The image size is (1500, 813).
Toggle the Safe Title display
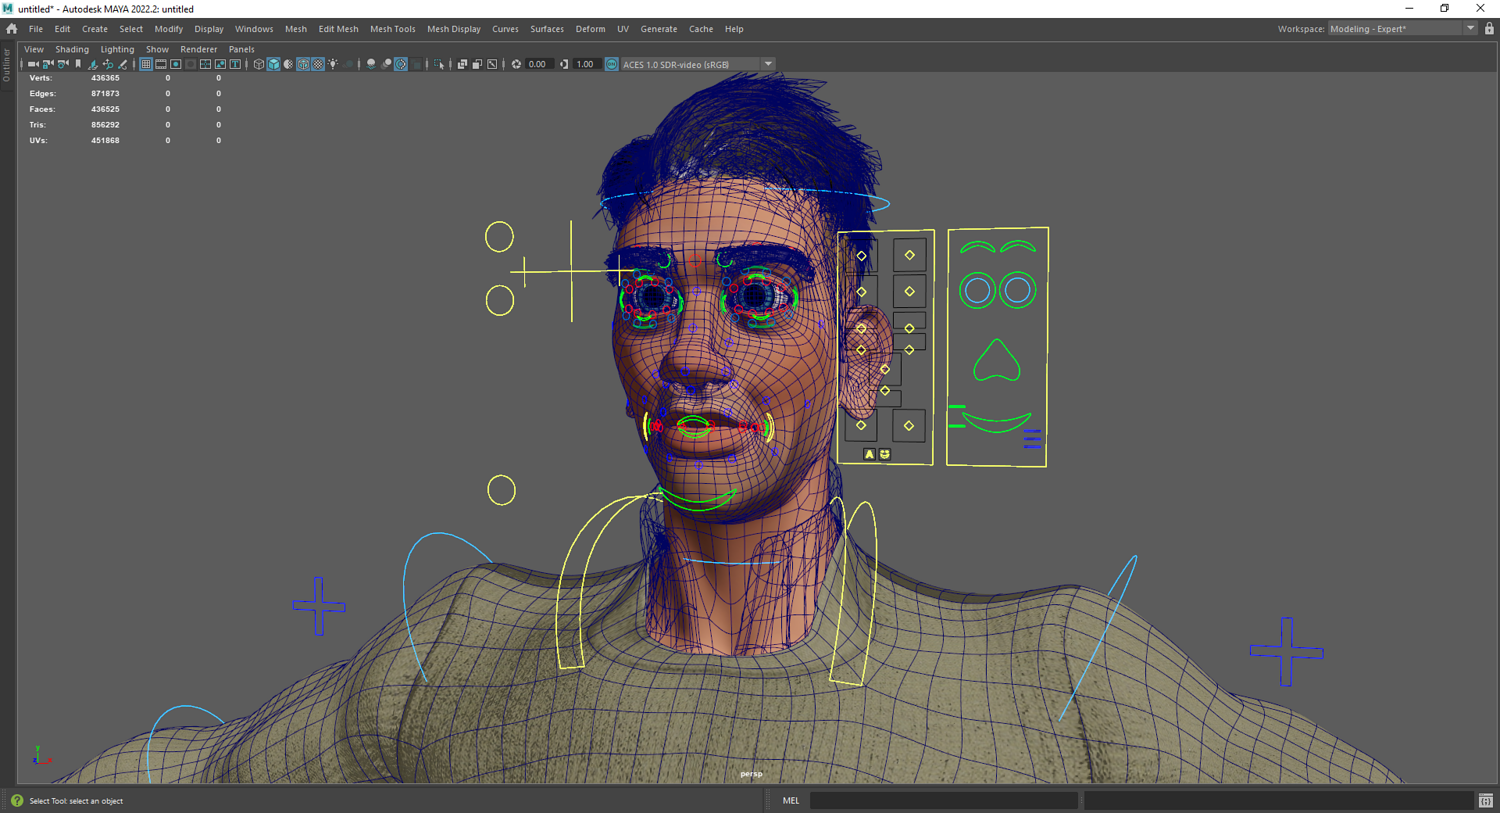point(236,64)
